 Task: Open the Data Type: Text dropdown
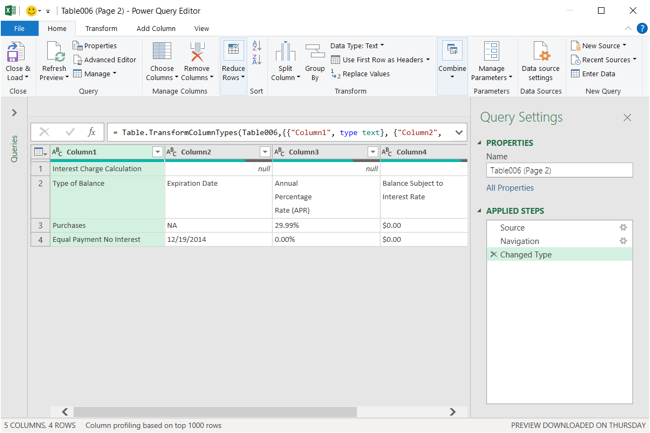click(x=357, y=46)
